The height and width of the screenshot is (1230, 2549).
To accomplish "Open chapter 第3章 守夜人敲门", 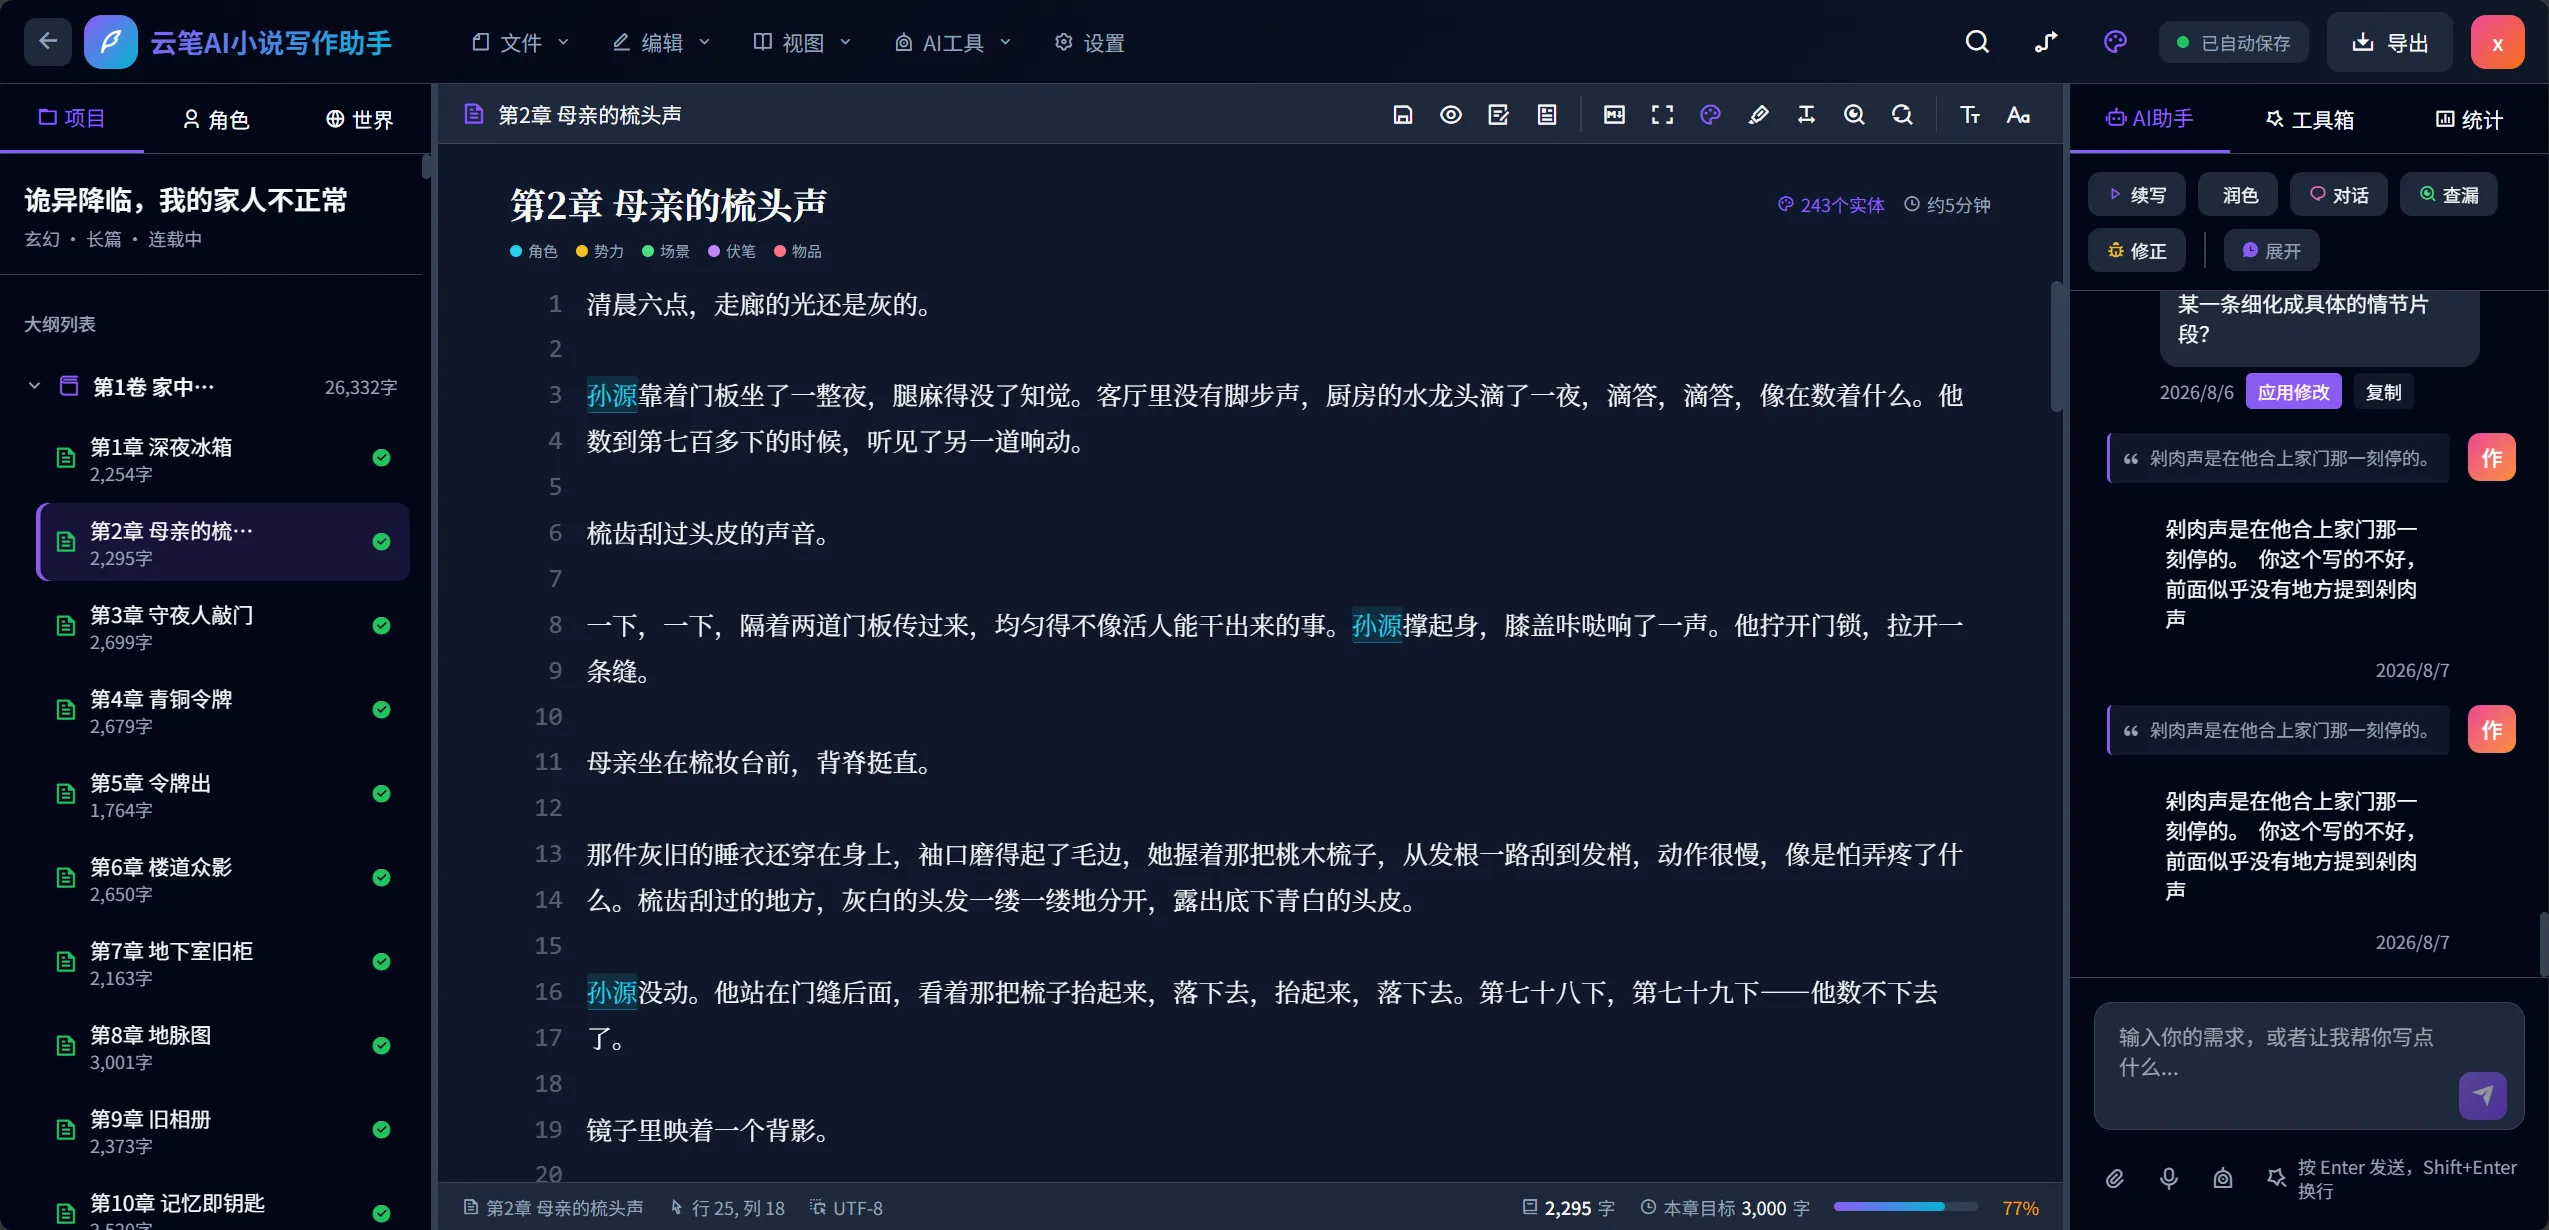I will pos(224,626).
